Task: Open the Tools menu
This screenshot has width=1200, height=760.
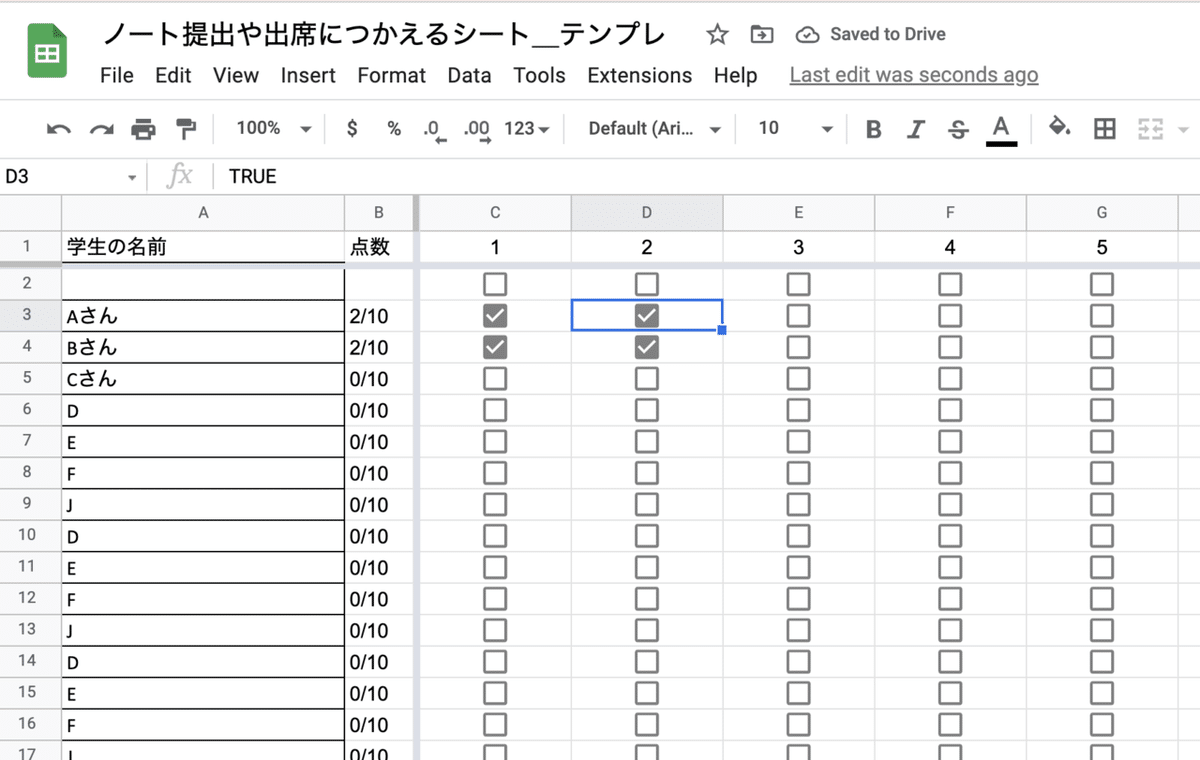Action: pyautogui.click(x=539, y=75)
